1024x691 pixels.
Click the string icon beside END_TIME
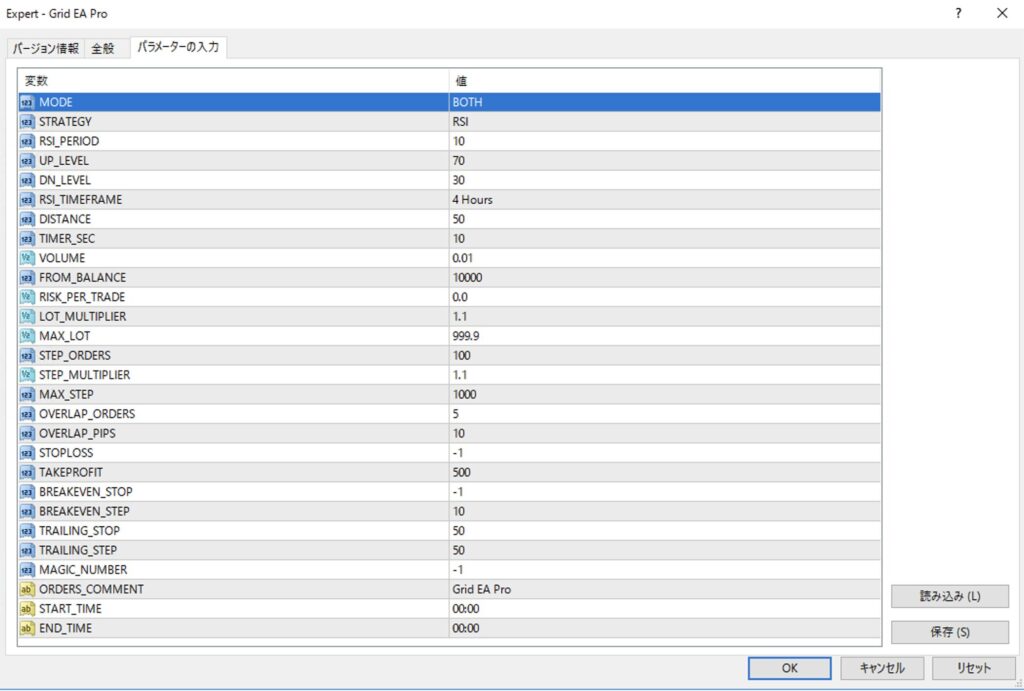27,628
